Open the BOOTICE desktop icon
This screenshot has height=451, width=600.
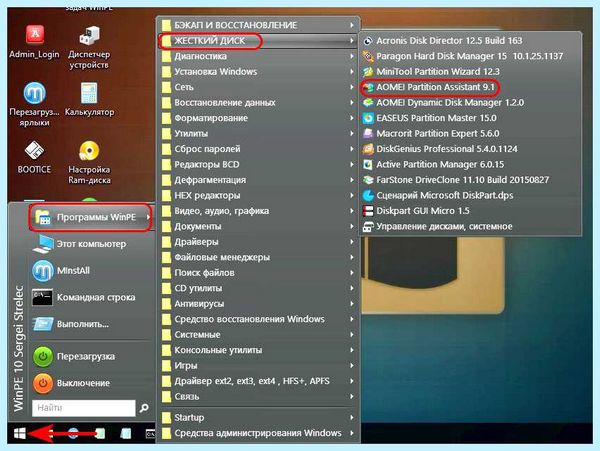pos(34,157)
